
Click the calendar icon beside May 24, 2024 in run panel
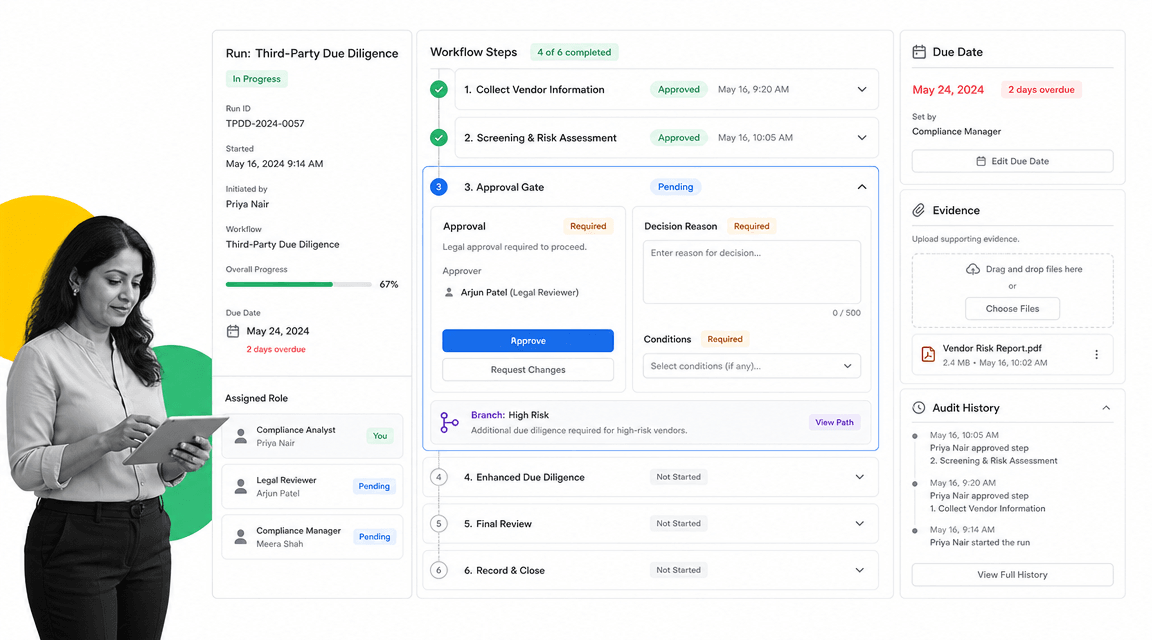tap(233, 331)
